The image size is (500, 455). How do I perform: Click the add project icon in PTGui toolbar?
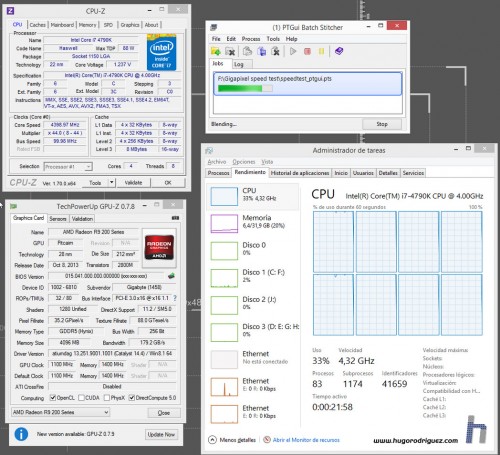[x=216, y=51]
